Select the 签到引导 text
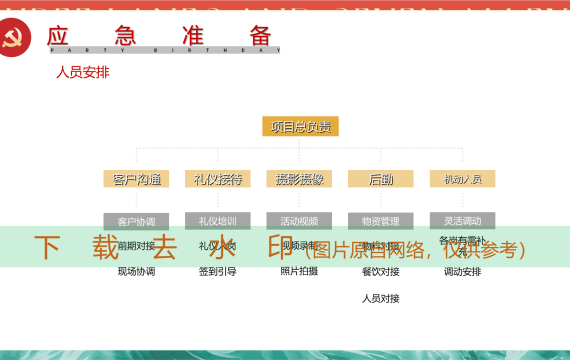Viewport: 570px width, 360px height. coord(218,271)
